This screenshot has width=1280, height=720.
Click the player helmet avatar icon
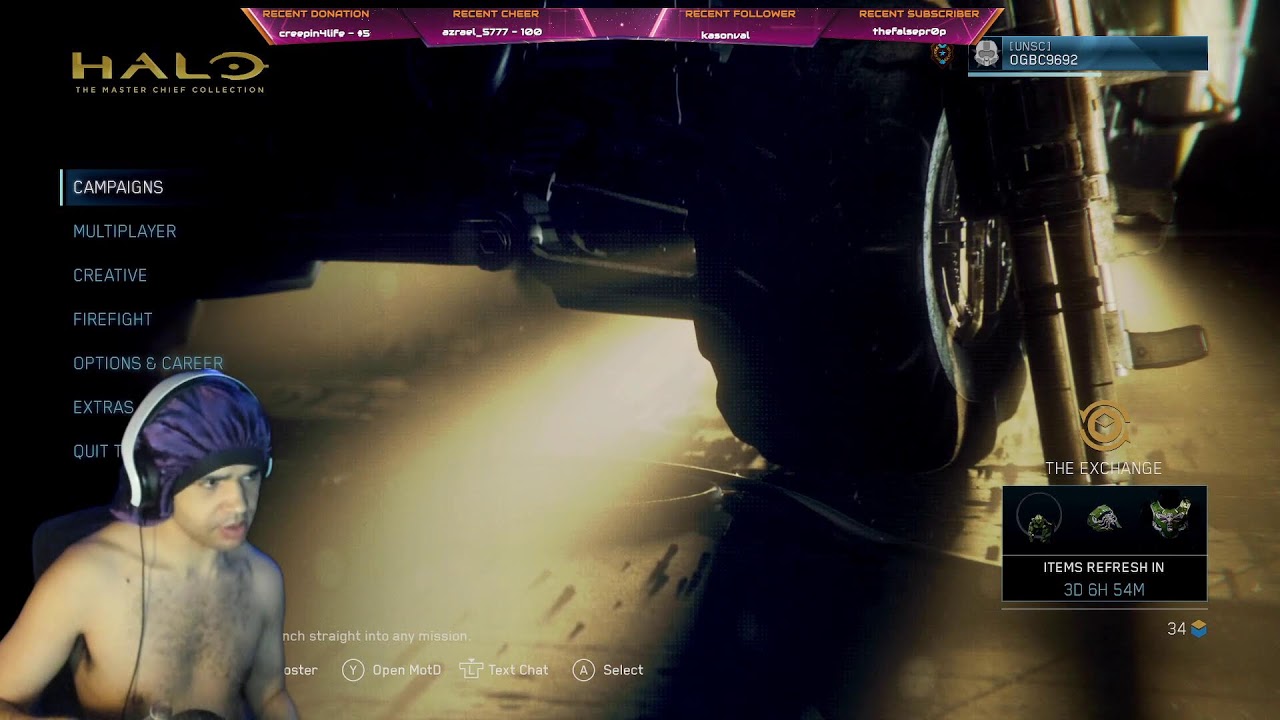(x=987, y=54)
